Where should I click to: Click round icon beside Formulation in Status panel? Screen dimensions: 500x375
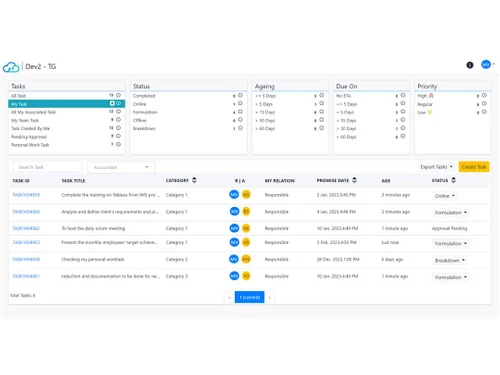coord(240,112)
